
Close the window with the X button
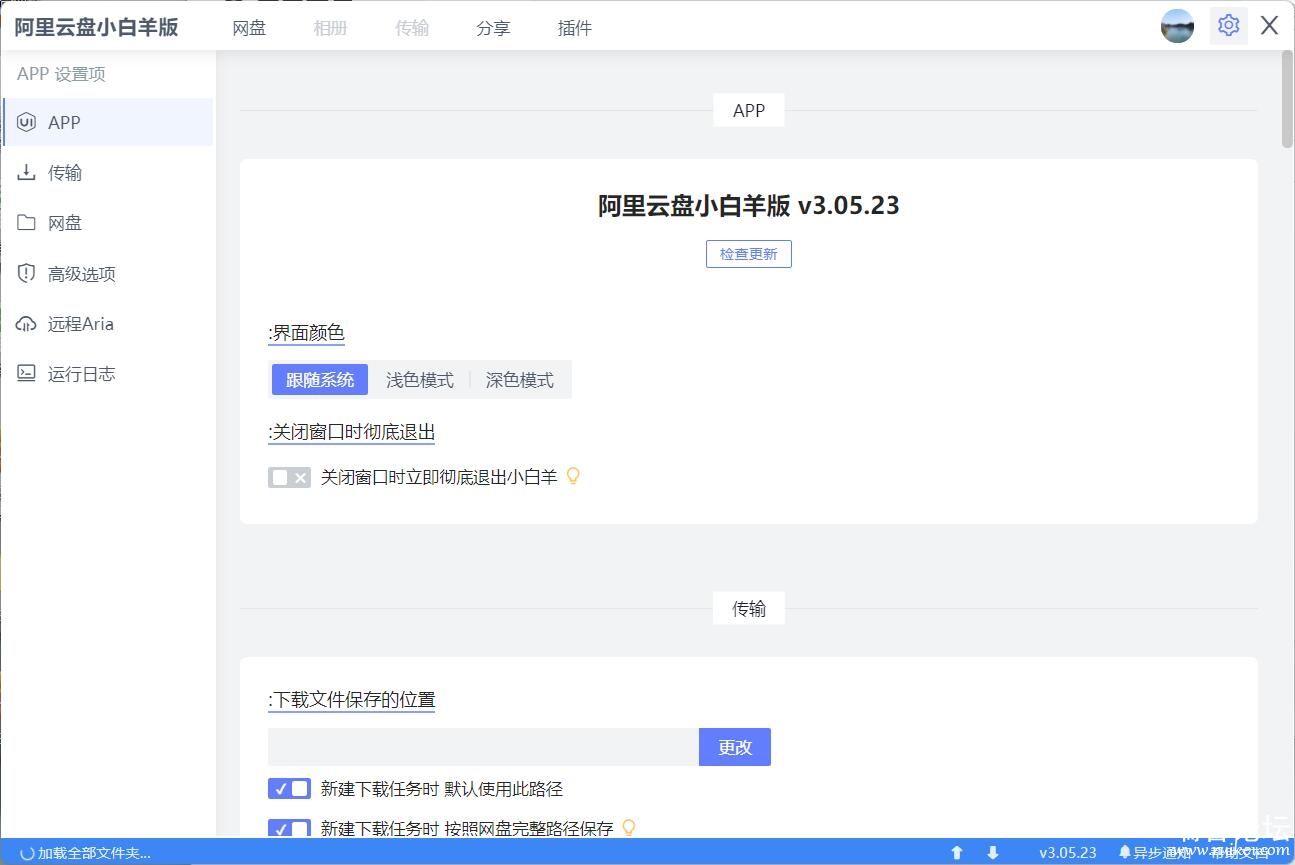coord(1269,26)
